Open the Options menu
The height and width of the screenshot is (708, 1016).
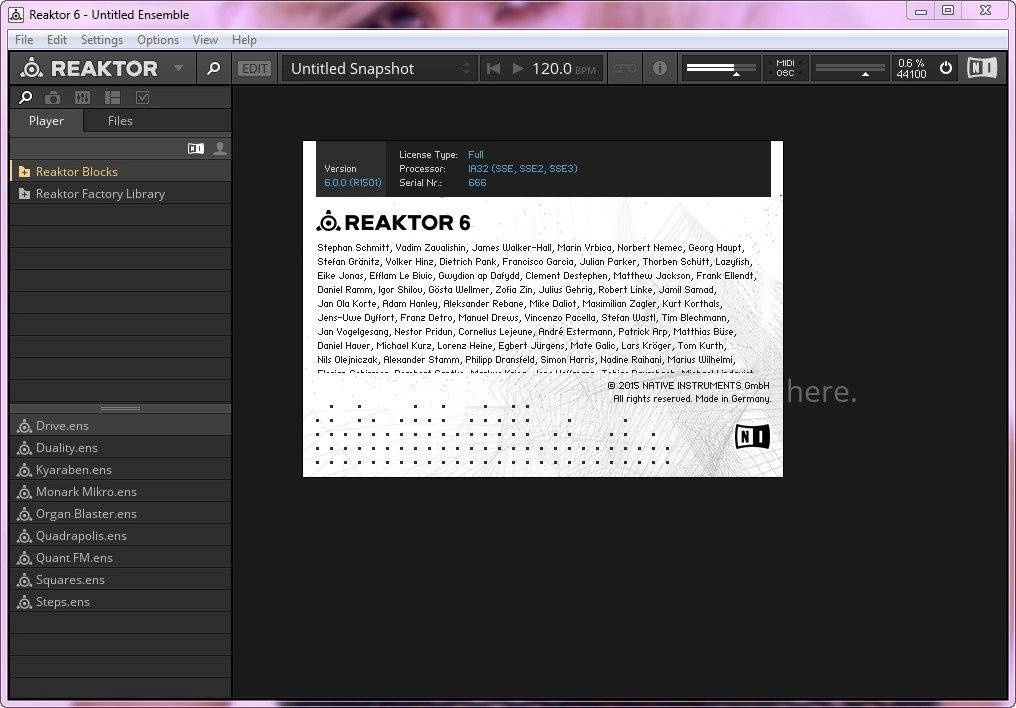pyautogui.click(x=157, y=40)
